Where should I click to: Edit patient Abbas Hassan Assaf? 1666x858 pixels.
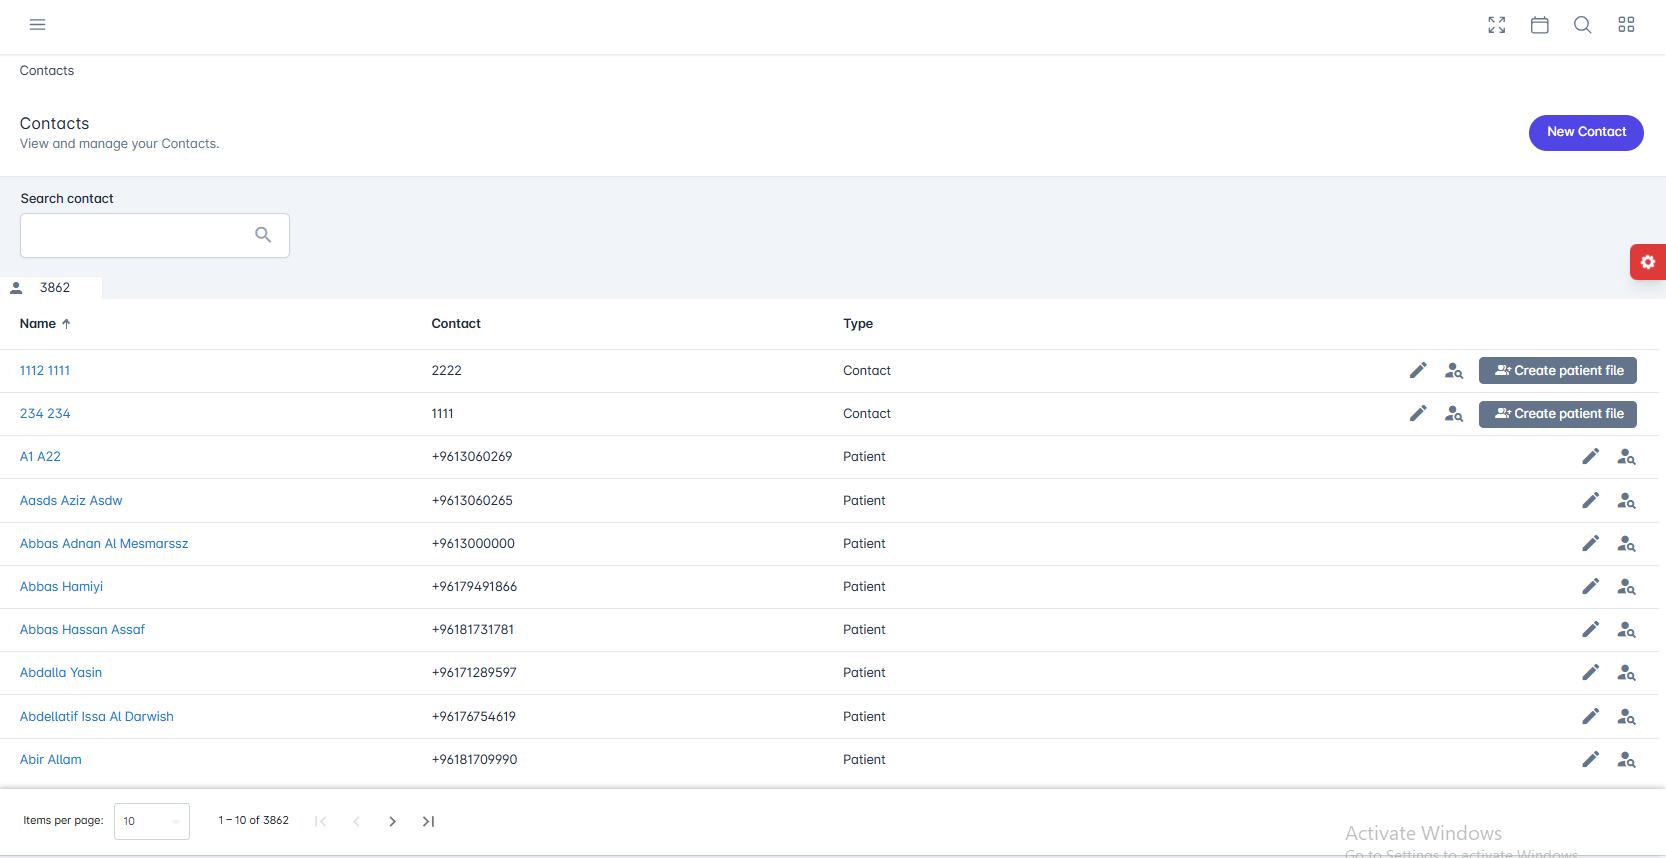(1590, 630)
